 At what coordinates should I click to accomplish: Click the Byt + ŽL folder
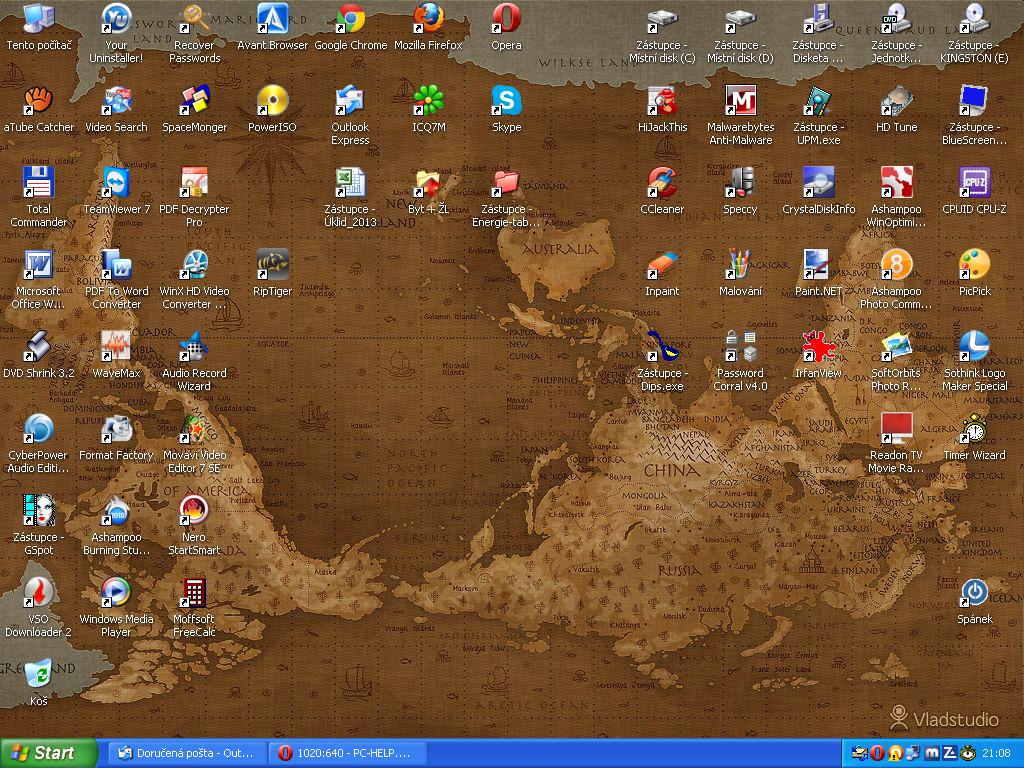pyautogui.click(x=428, y=182)
